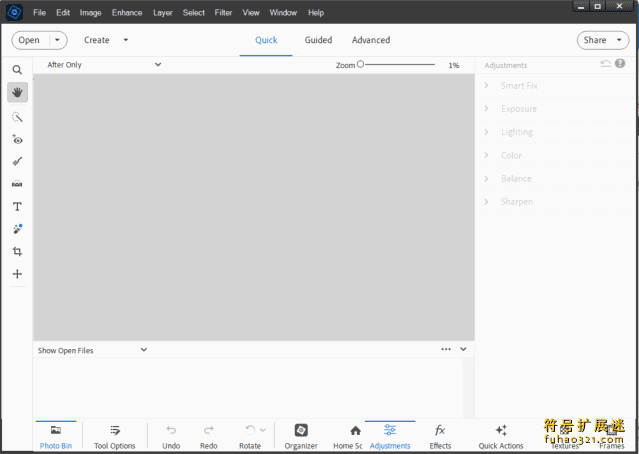
Task: Open photo bin options (three dots)
Action: pos(446,349)
